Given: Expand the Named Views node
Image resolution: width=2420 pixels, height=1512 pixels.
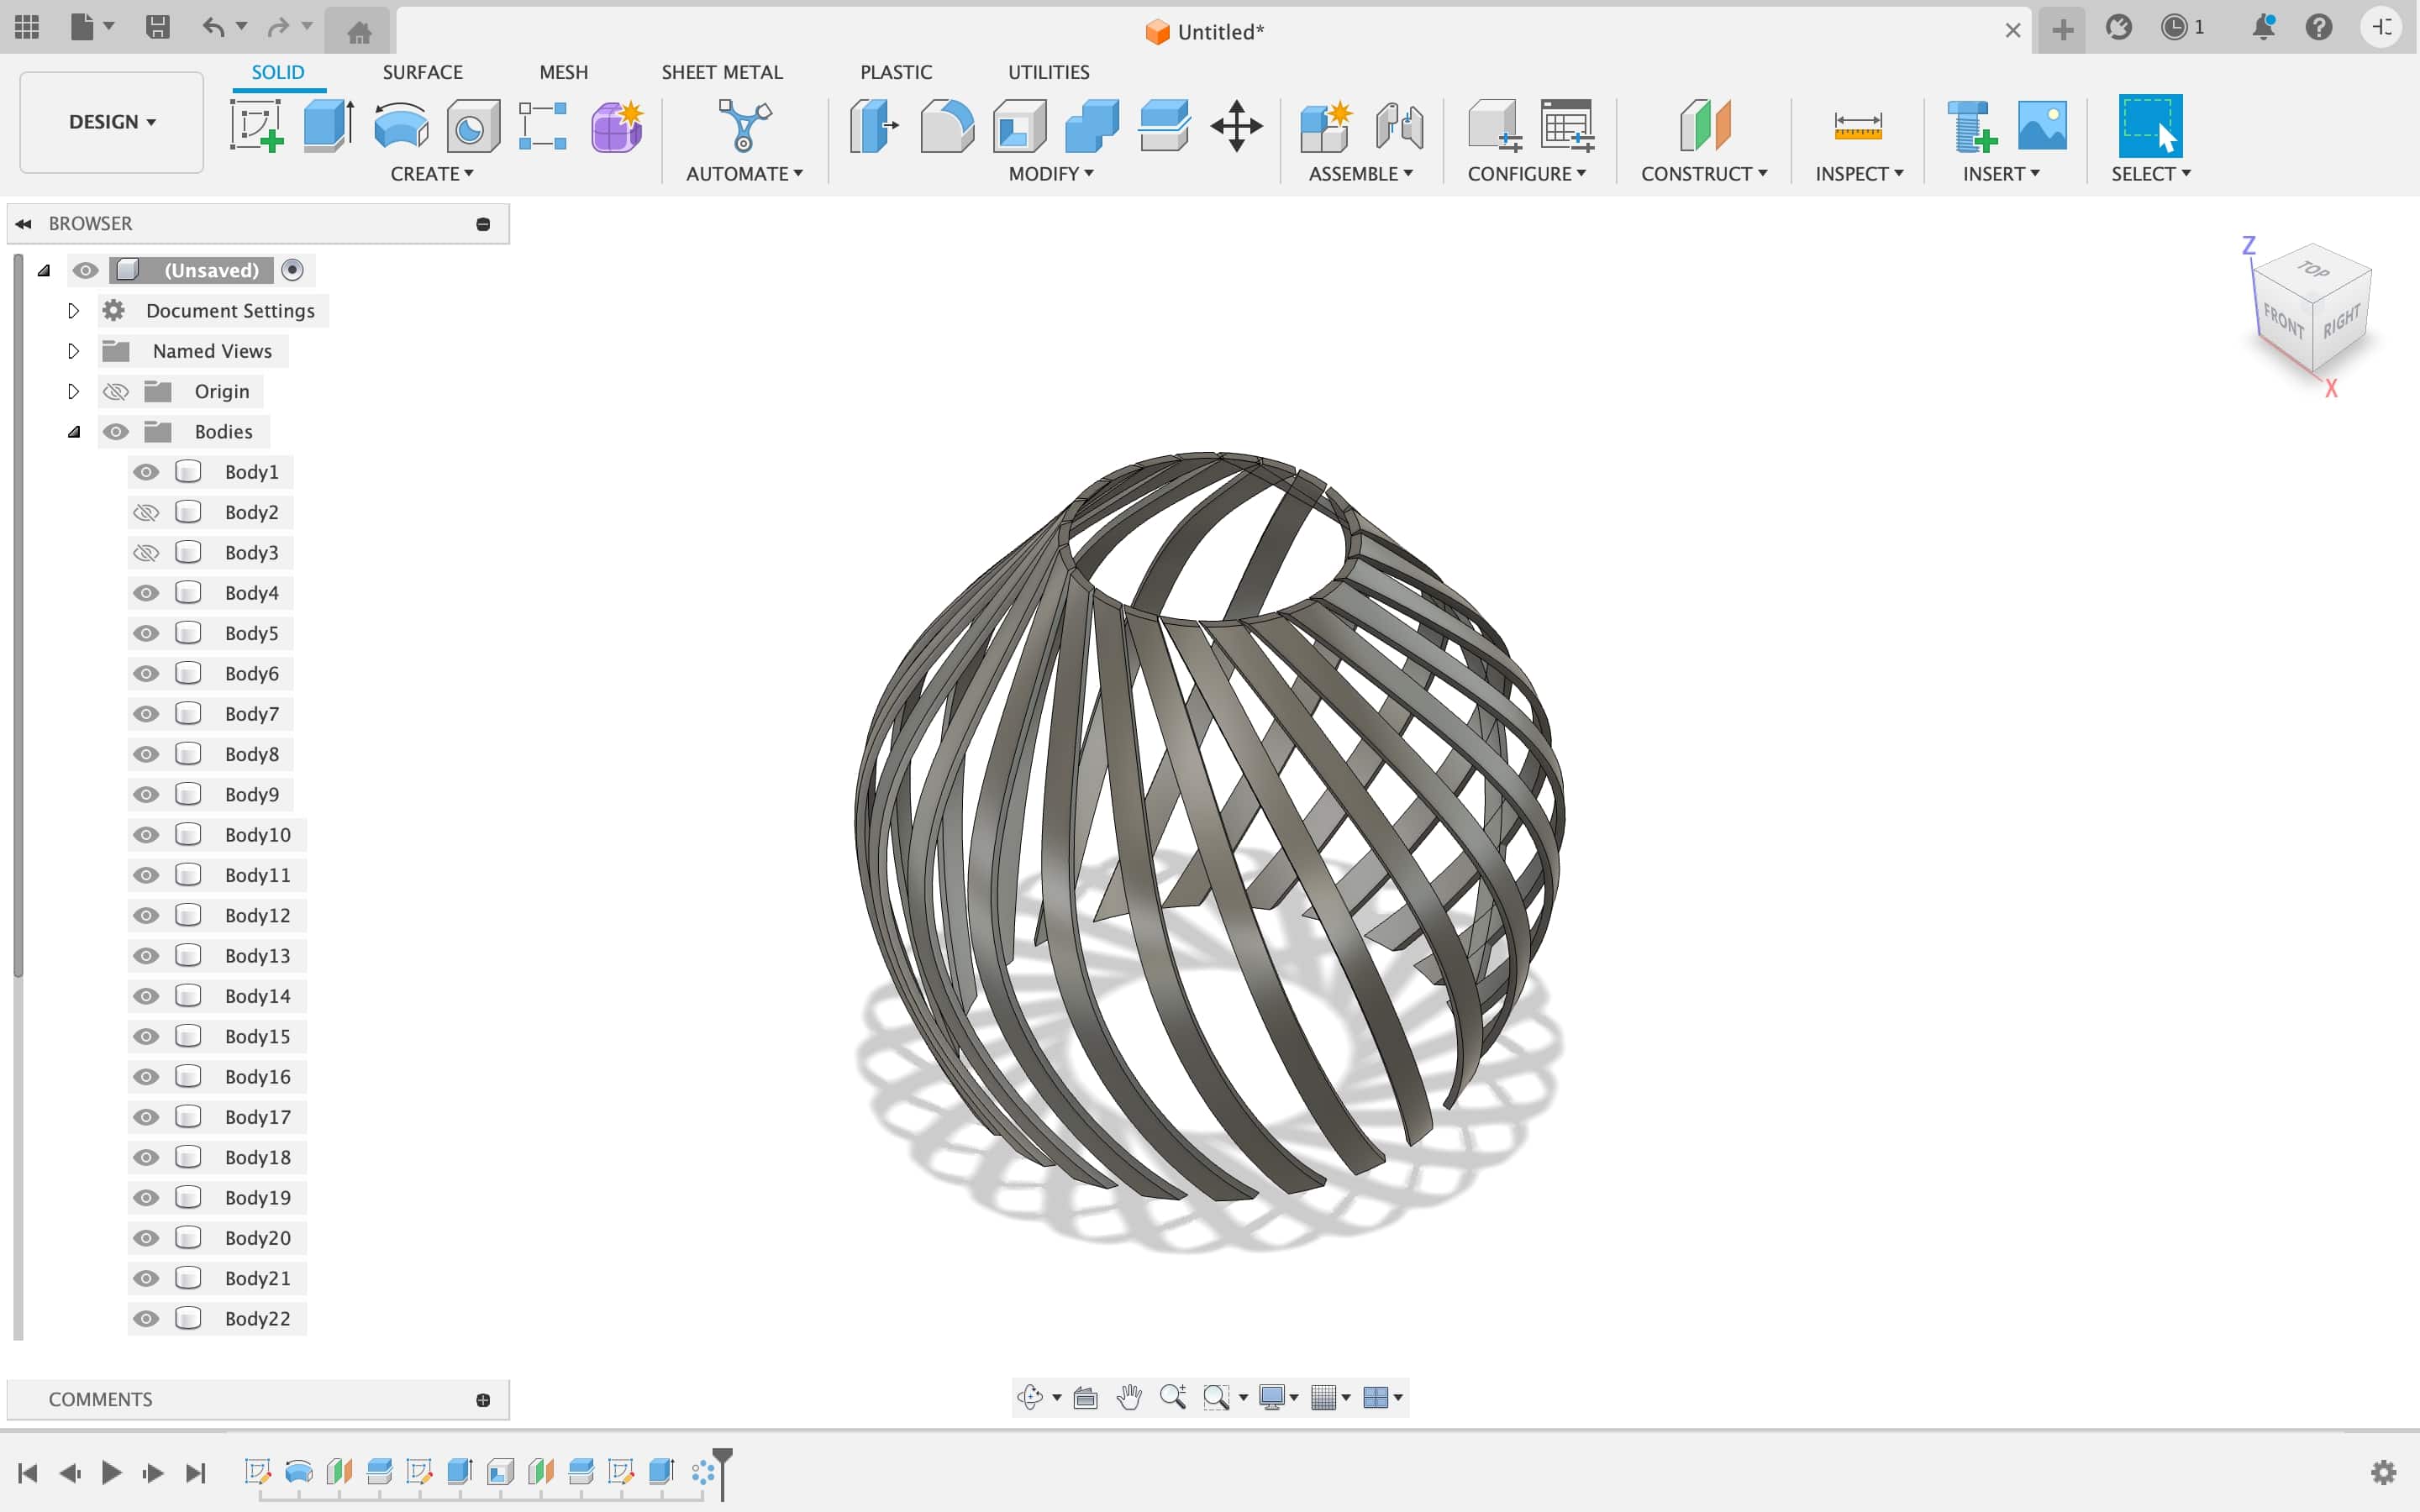Looking at the screenshot, I should (x=73, y=351).
